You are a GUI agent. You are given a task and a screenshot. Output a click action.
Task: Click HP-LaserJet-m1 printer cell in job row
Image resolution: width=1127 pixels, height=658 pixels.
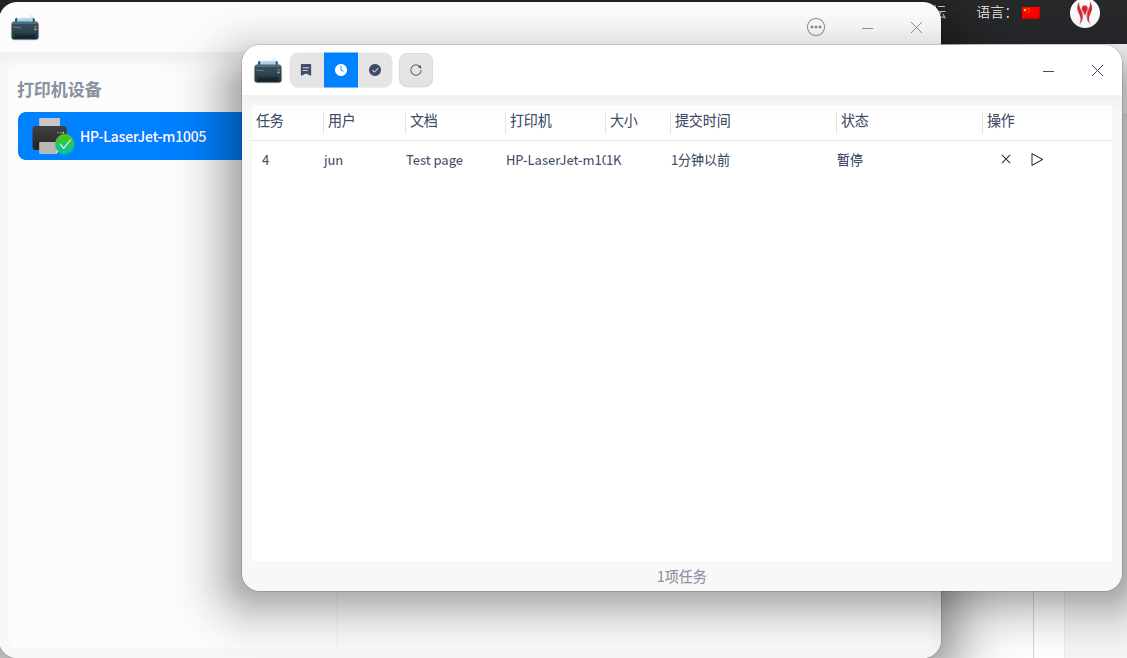coord(554,160)
